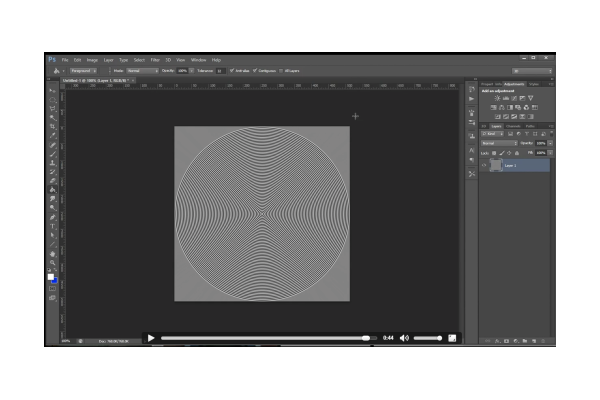
Task: Select the Crop tool
Action: pos(52,127)
